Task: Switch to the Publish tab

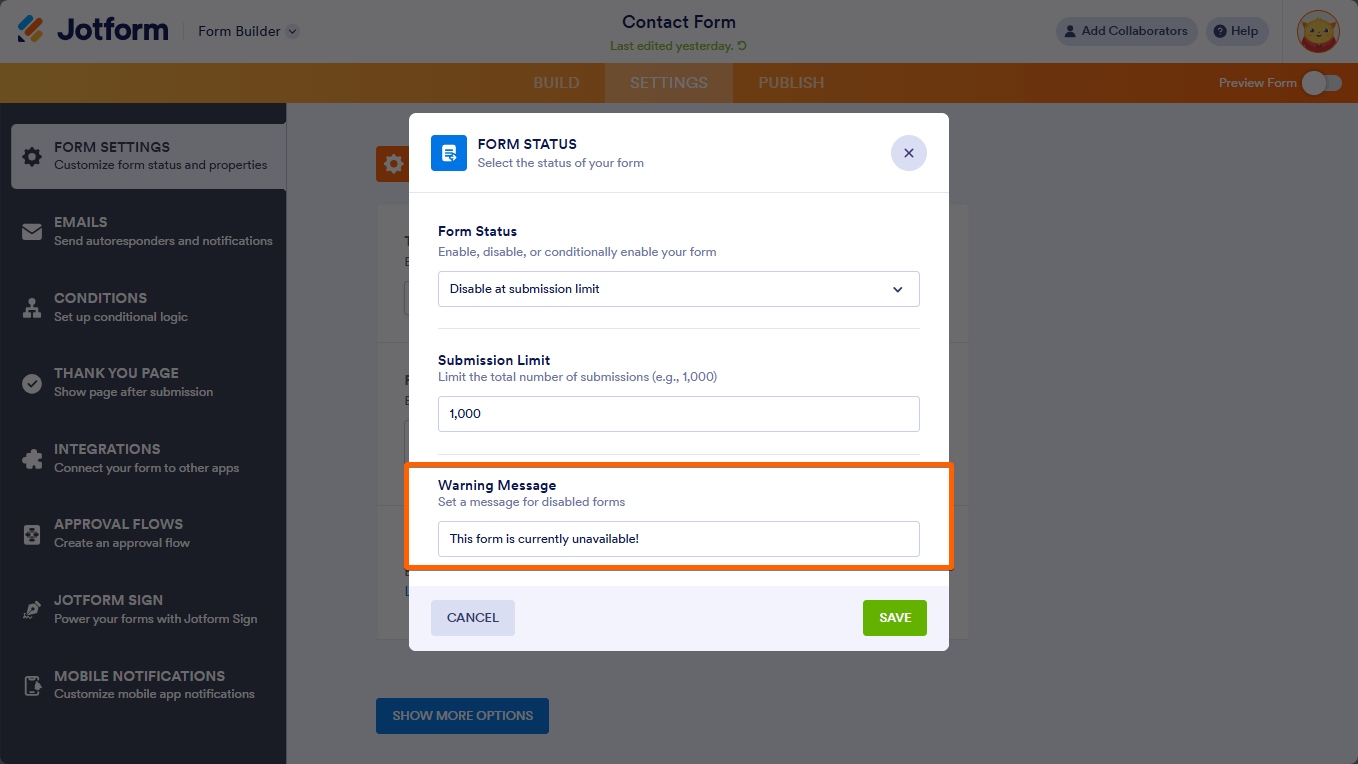Action: [x=791, y=83]
